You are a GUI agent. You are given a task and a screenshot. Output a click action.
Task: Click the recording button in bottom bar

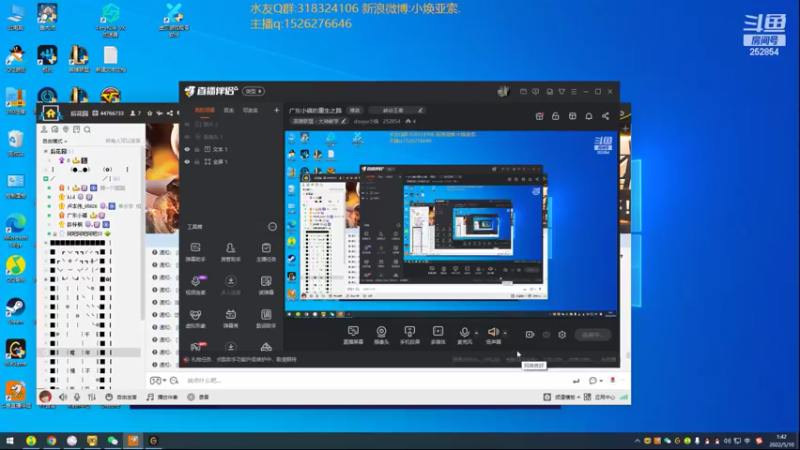pyautogui.click(x=198, y=397)
